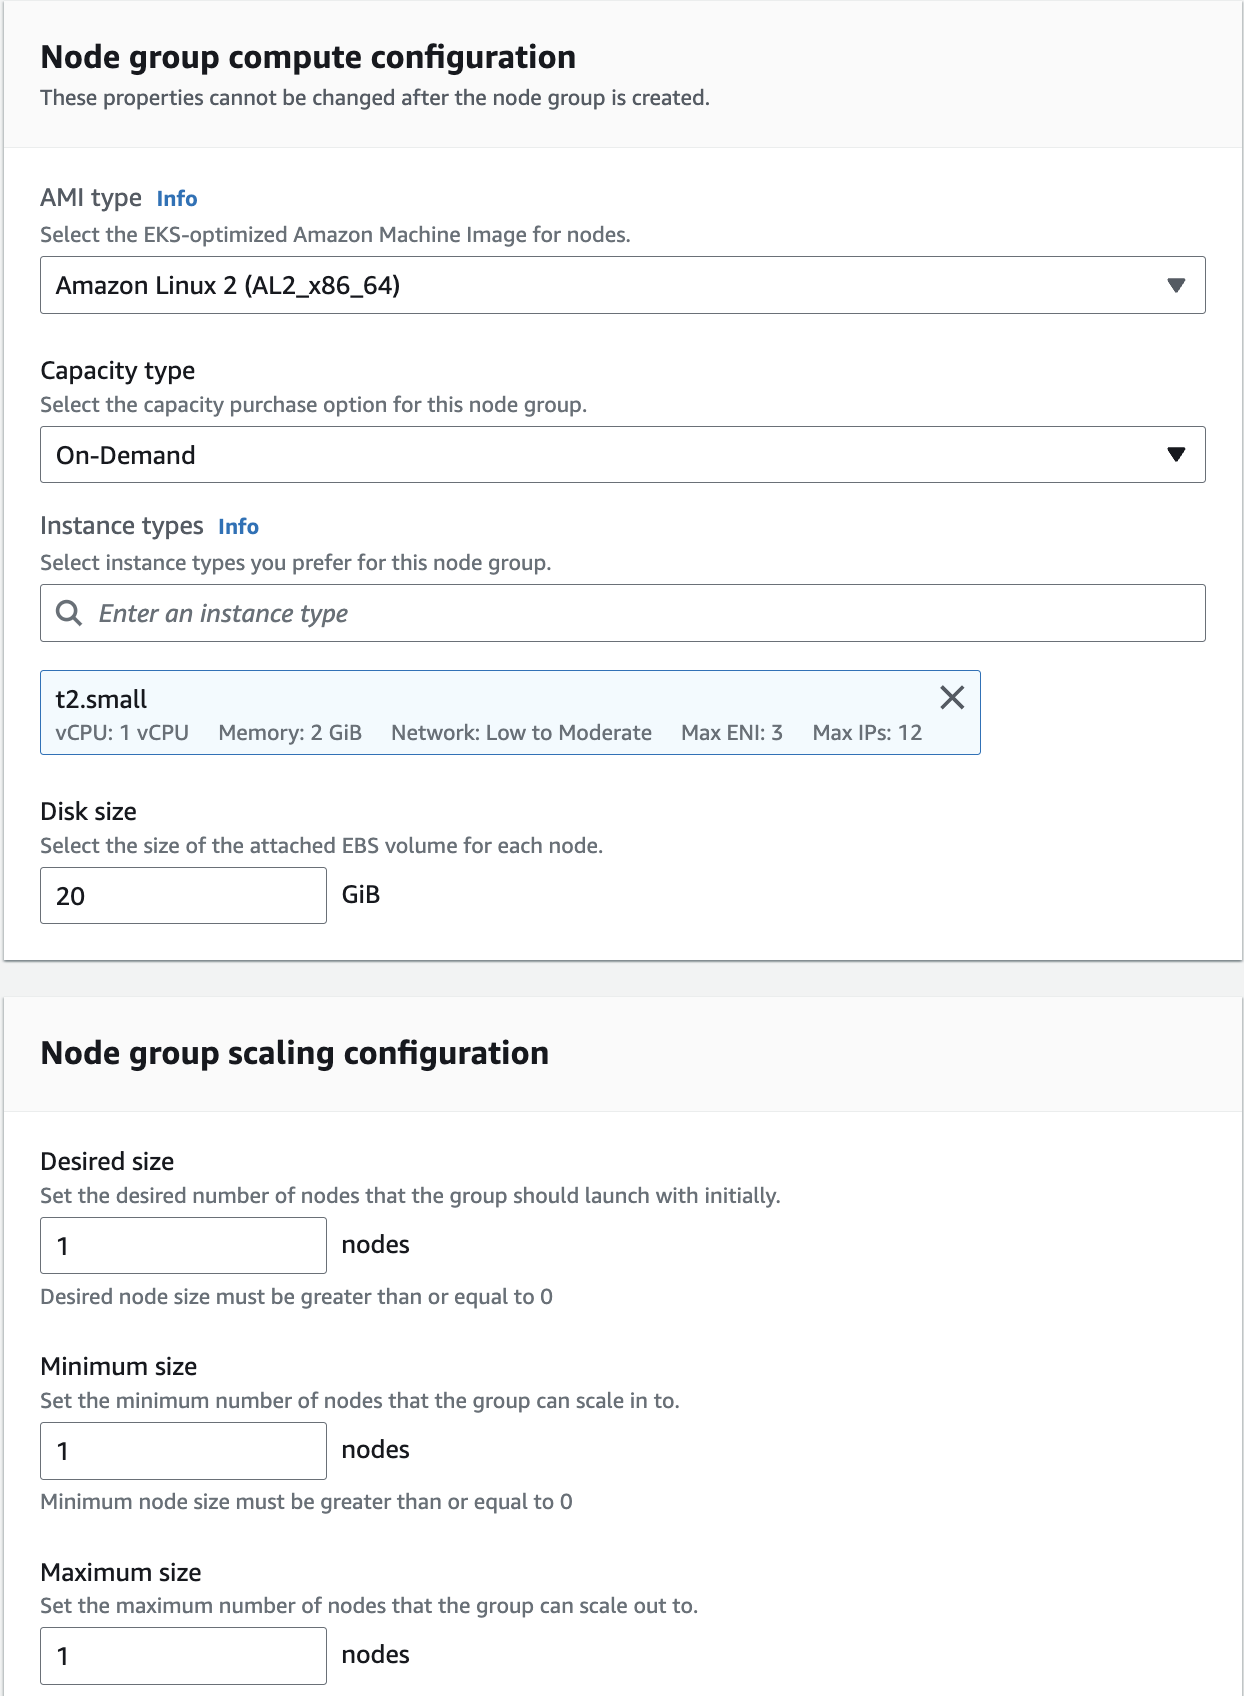Click the Info link beside AMI type
Viewport: 1244px width, 1696px height.
tap(177, 198)
